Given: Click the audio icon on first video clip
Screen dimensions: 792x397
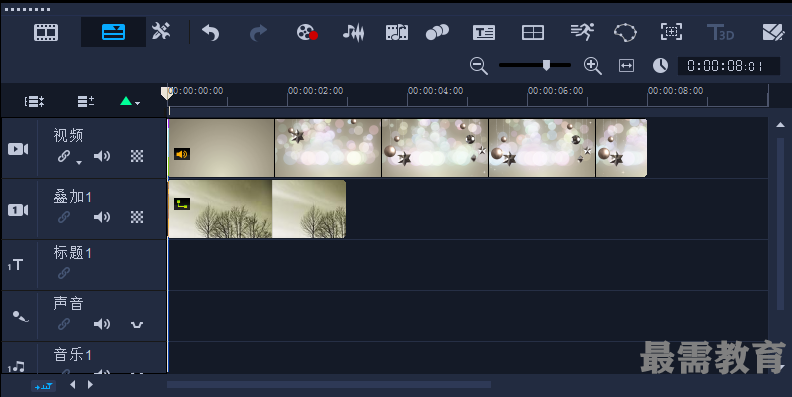Looking at the screenshot, I should [182, 154].
